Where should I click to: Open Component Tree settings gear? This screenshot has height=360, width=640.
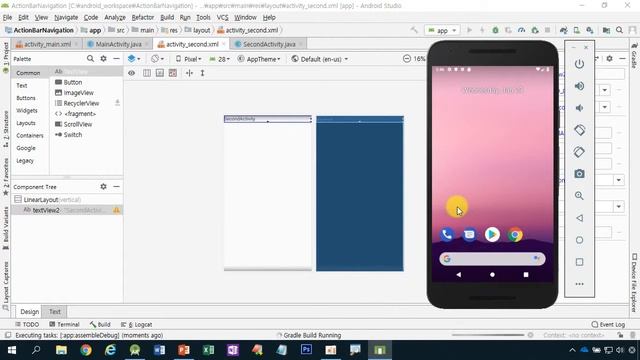point(103,187)
